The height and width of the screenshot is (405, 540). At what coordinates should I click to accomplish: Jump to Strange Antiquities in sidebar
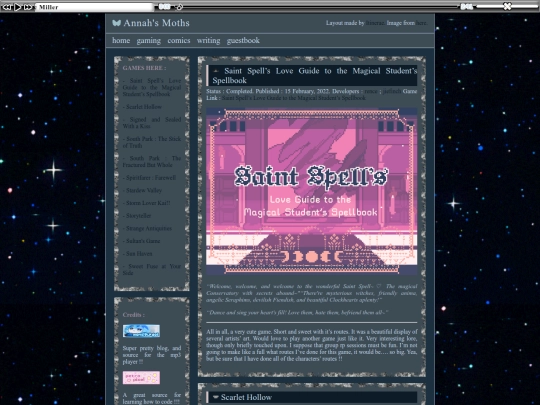pos(147,228)
